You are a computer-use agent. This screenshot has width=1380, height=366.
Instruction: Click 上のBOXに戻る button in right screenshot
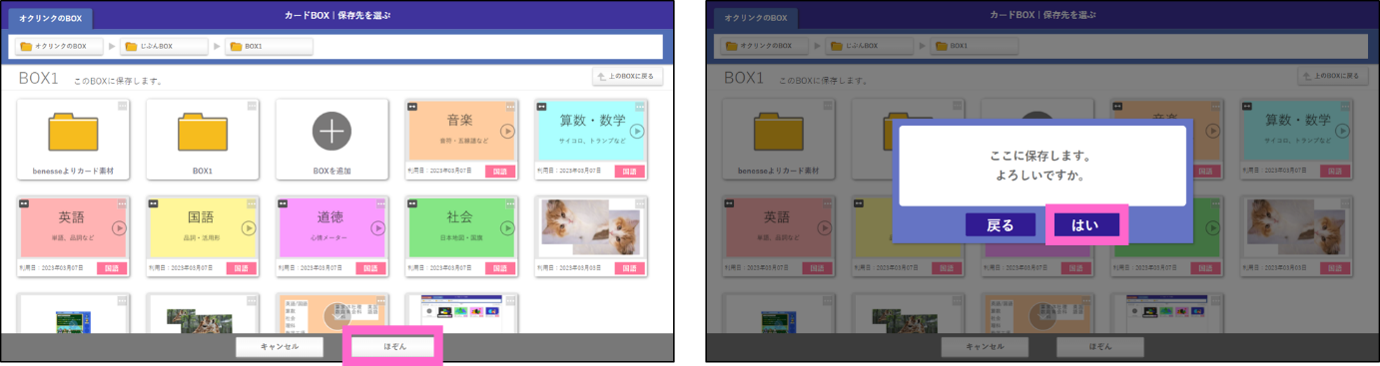tap(1333, 76)
